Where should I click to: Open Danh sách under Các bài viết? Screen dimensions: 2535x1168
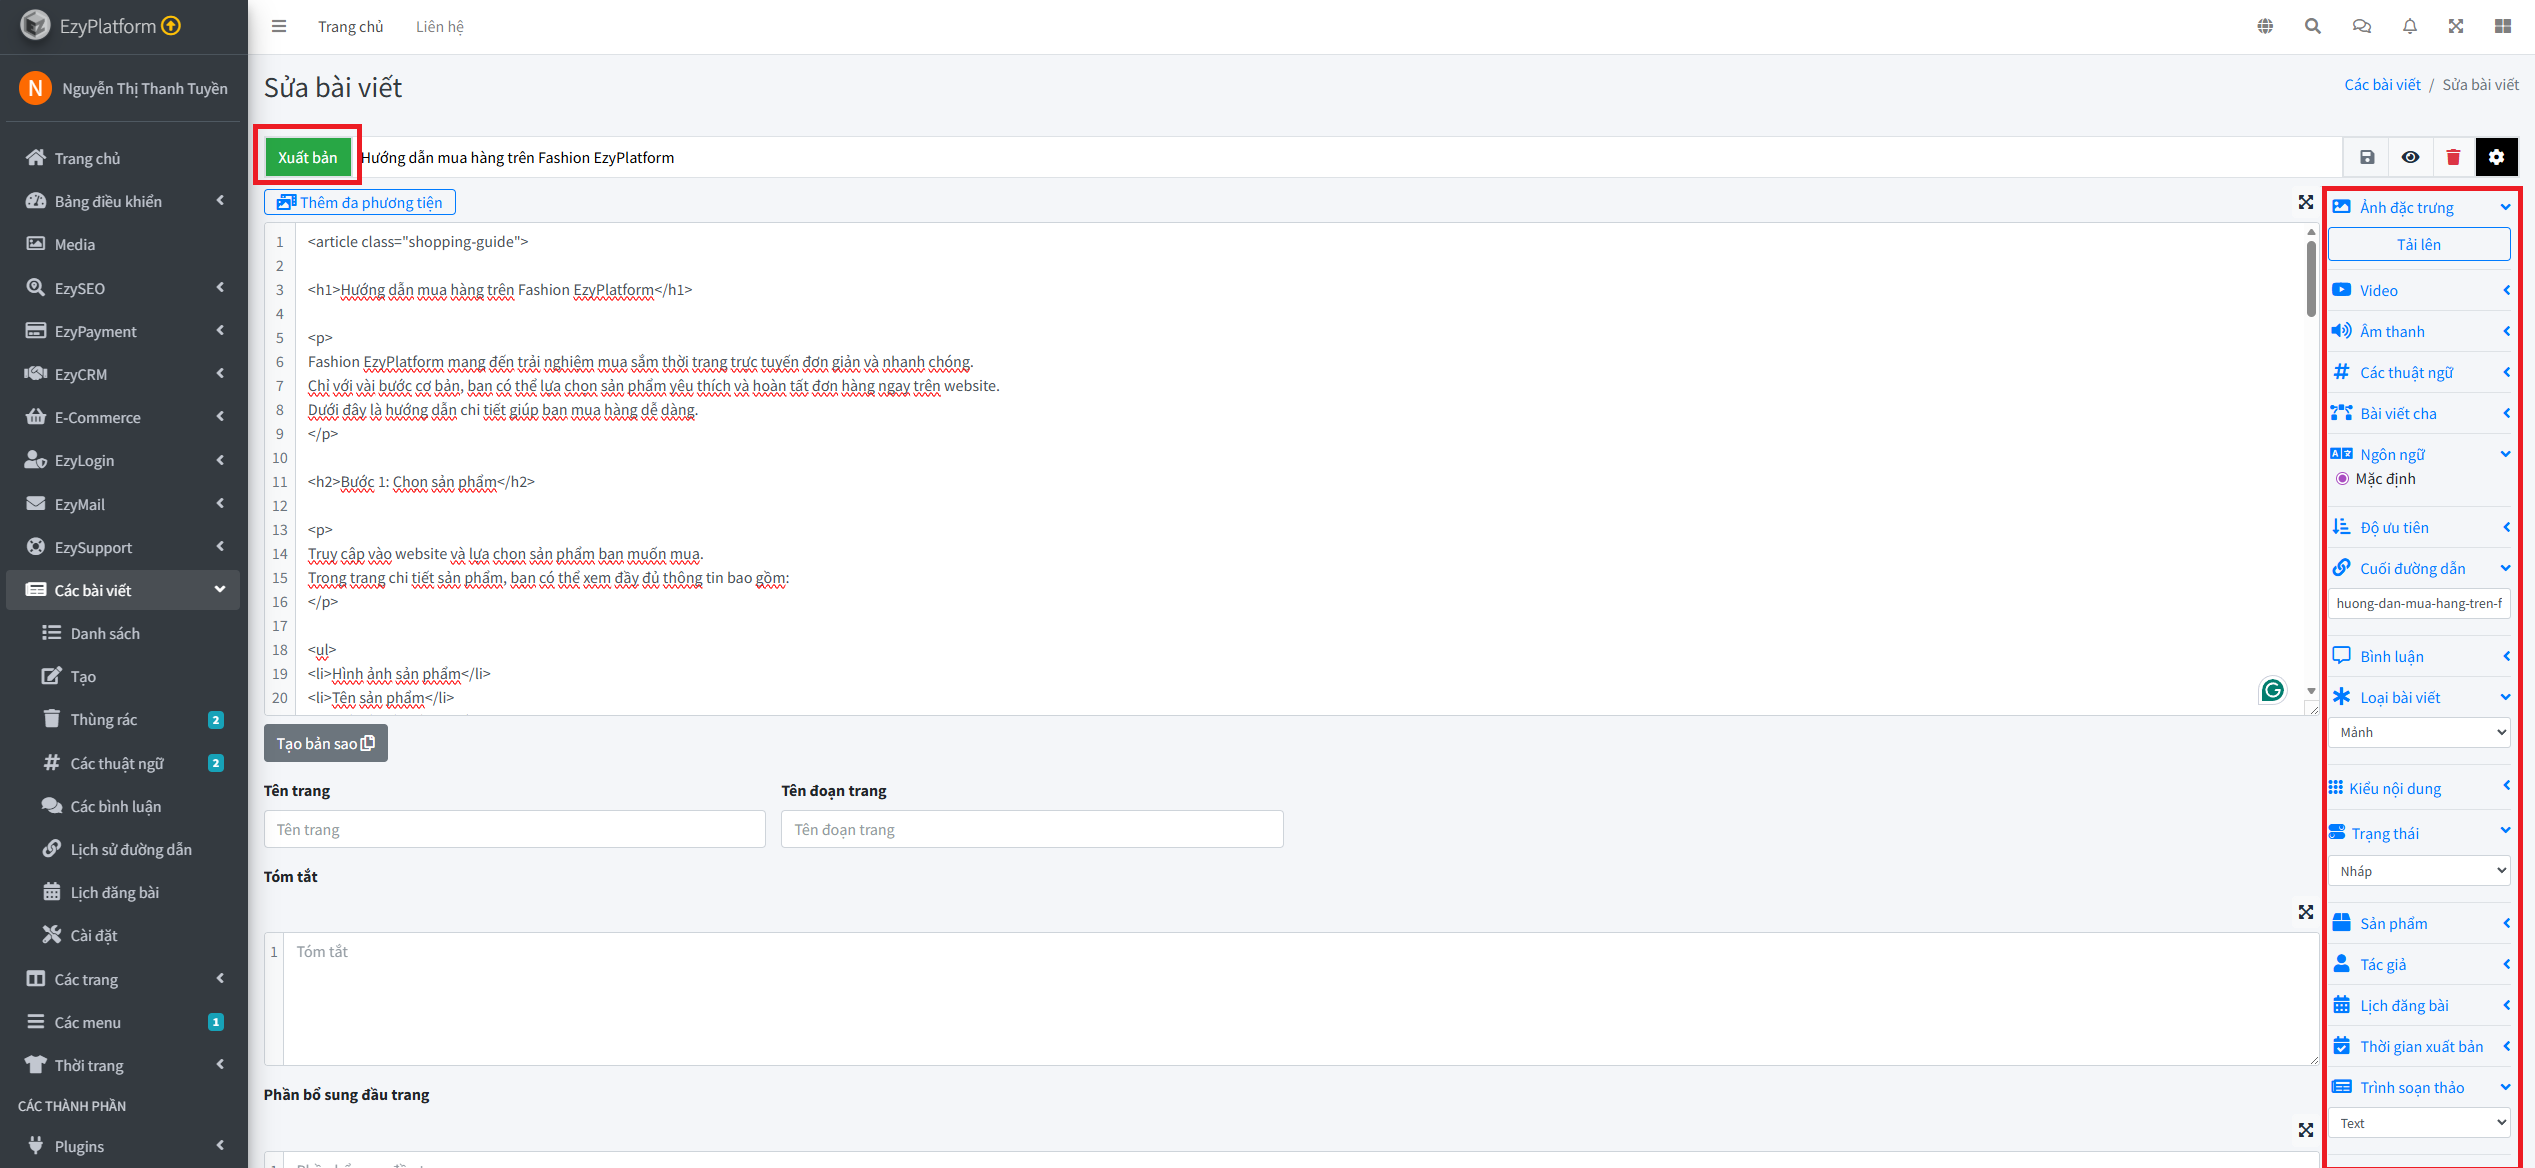[105, 633]
